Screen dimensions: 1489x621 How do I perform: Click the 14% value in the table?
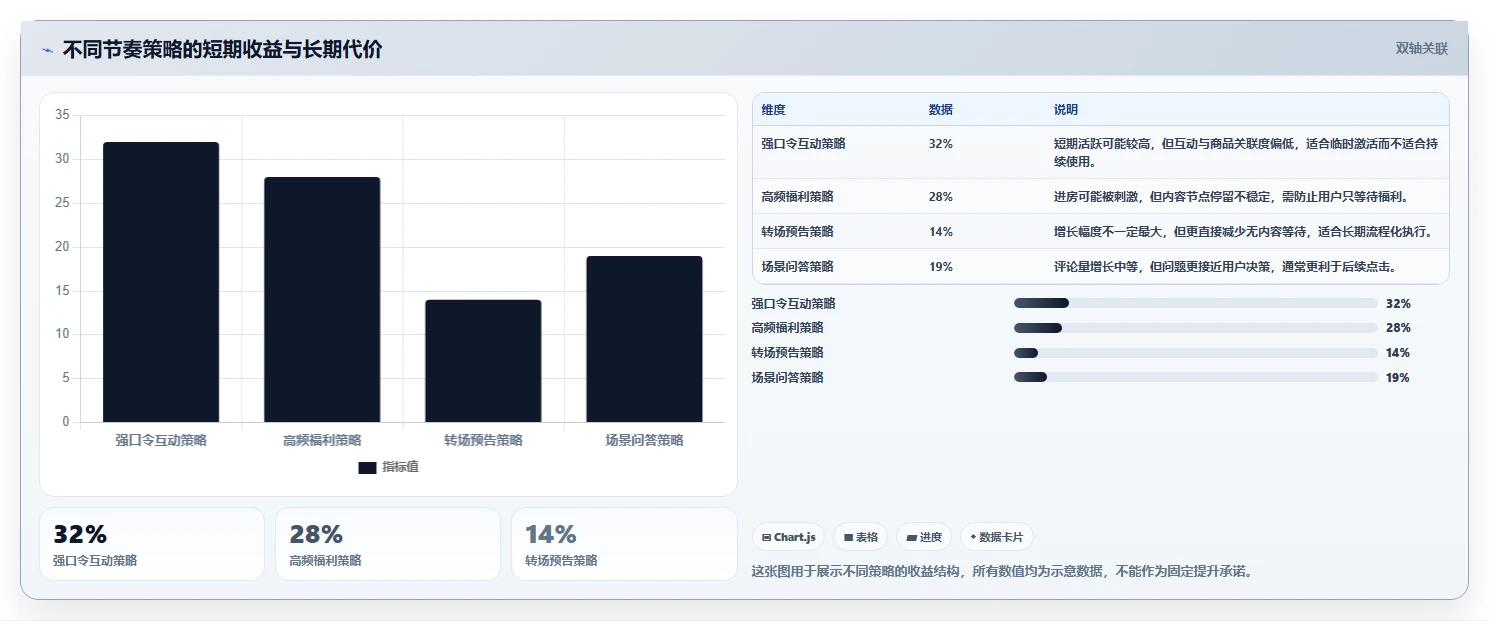(941, 232)
